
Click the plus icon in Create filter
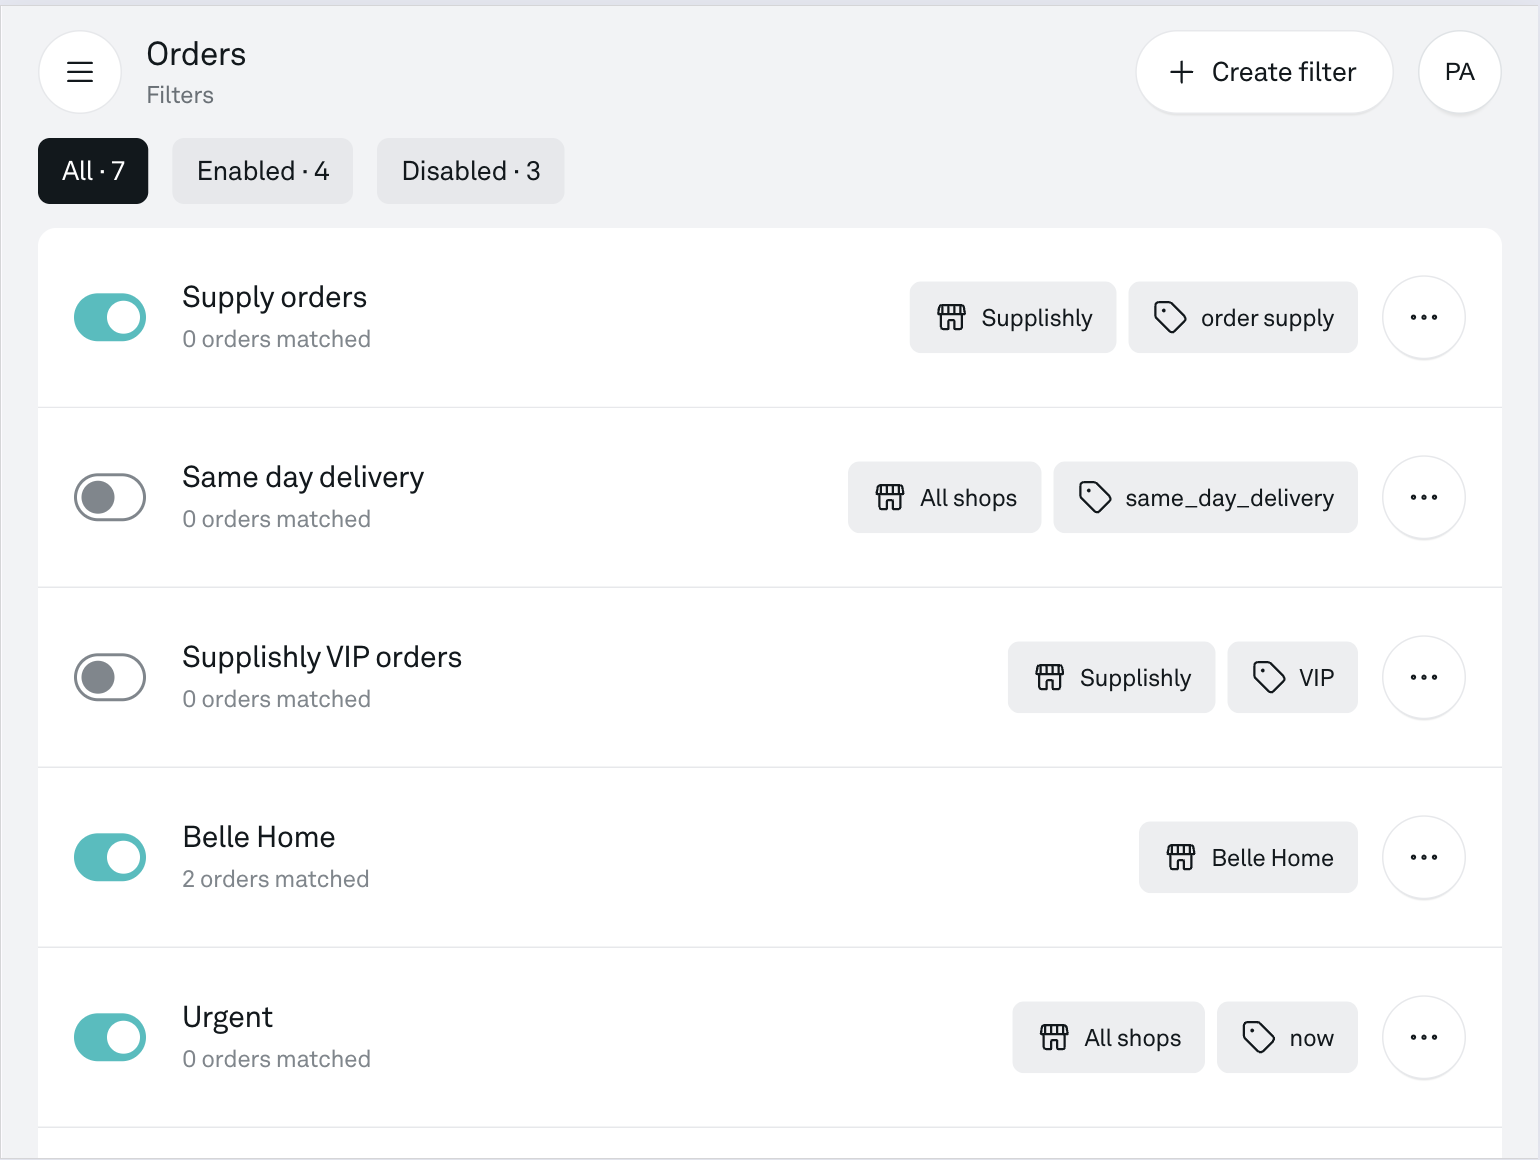(1181, 72)
